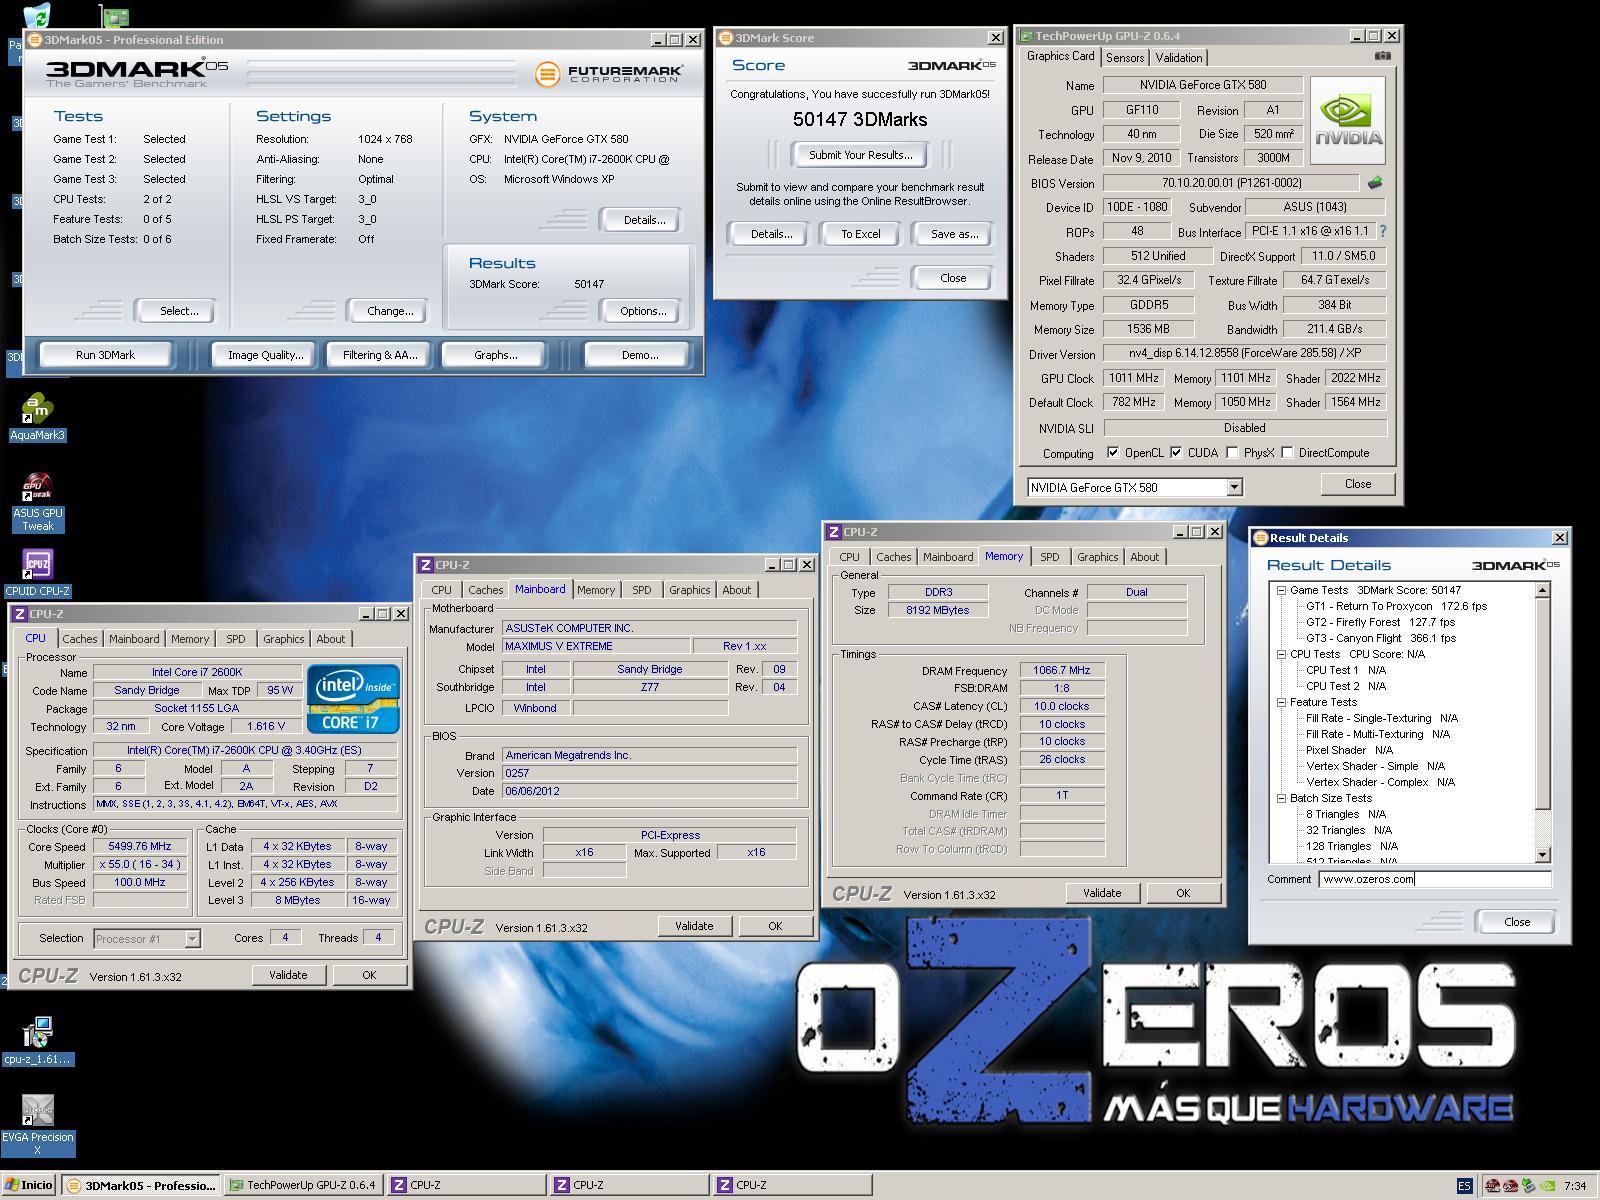This screenshot has height=1200, width=1600.
Task: Click Validate in the Mainboard CPU-Z window
Action: 694,926
